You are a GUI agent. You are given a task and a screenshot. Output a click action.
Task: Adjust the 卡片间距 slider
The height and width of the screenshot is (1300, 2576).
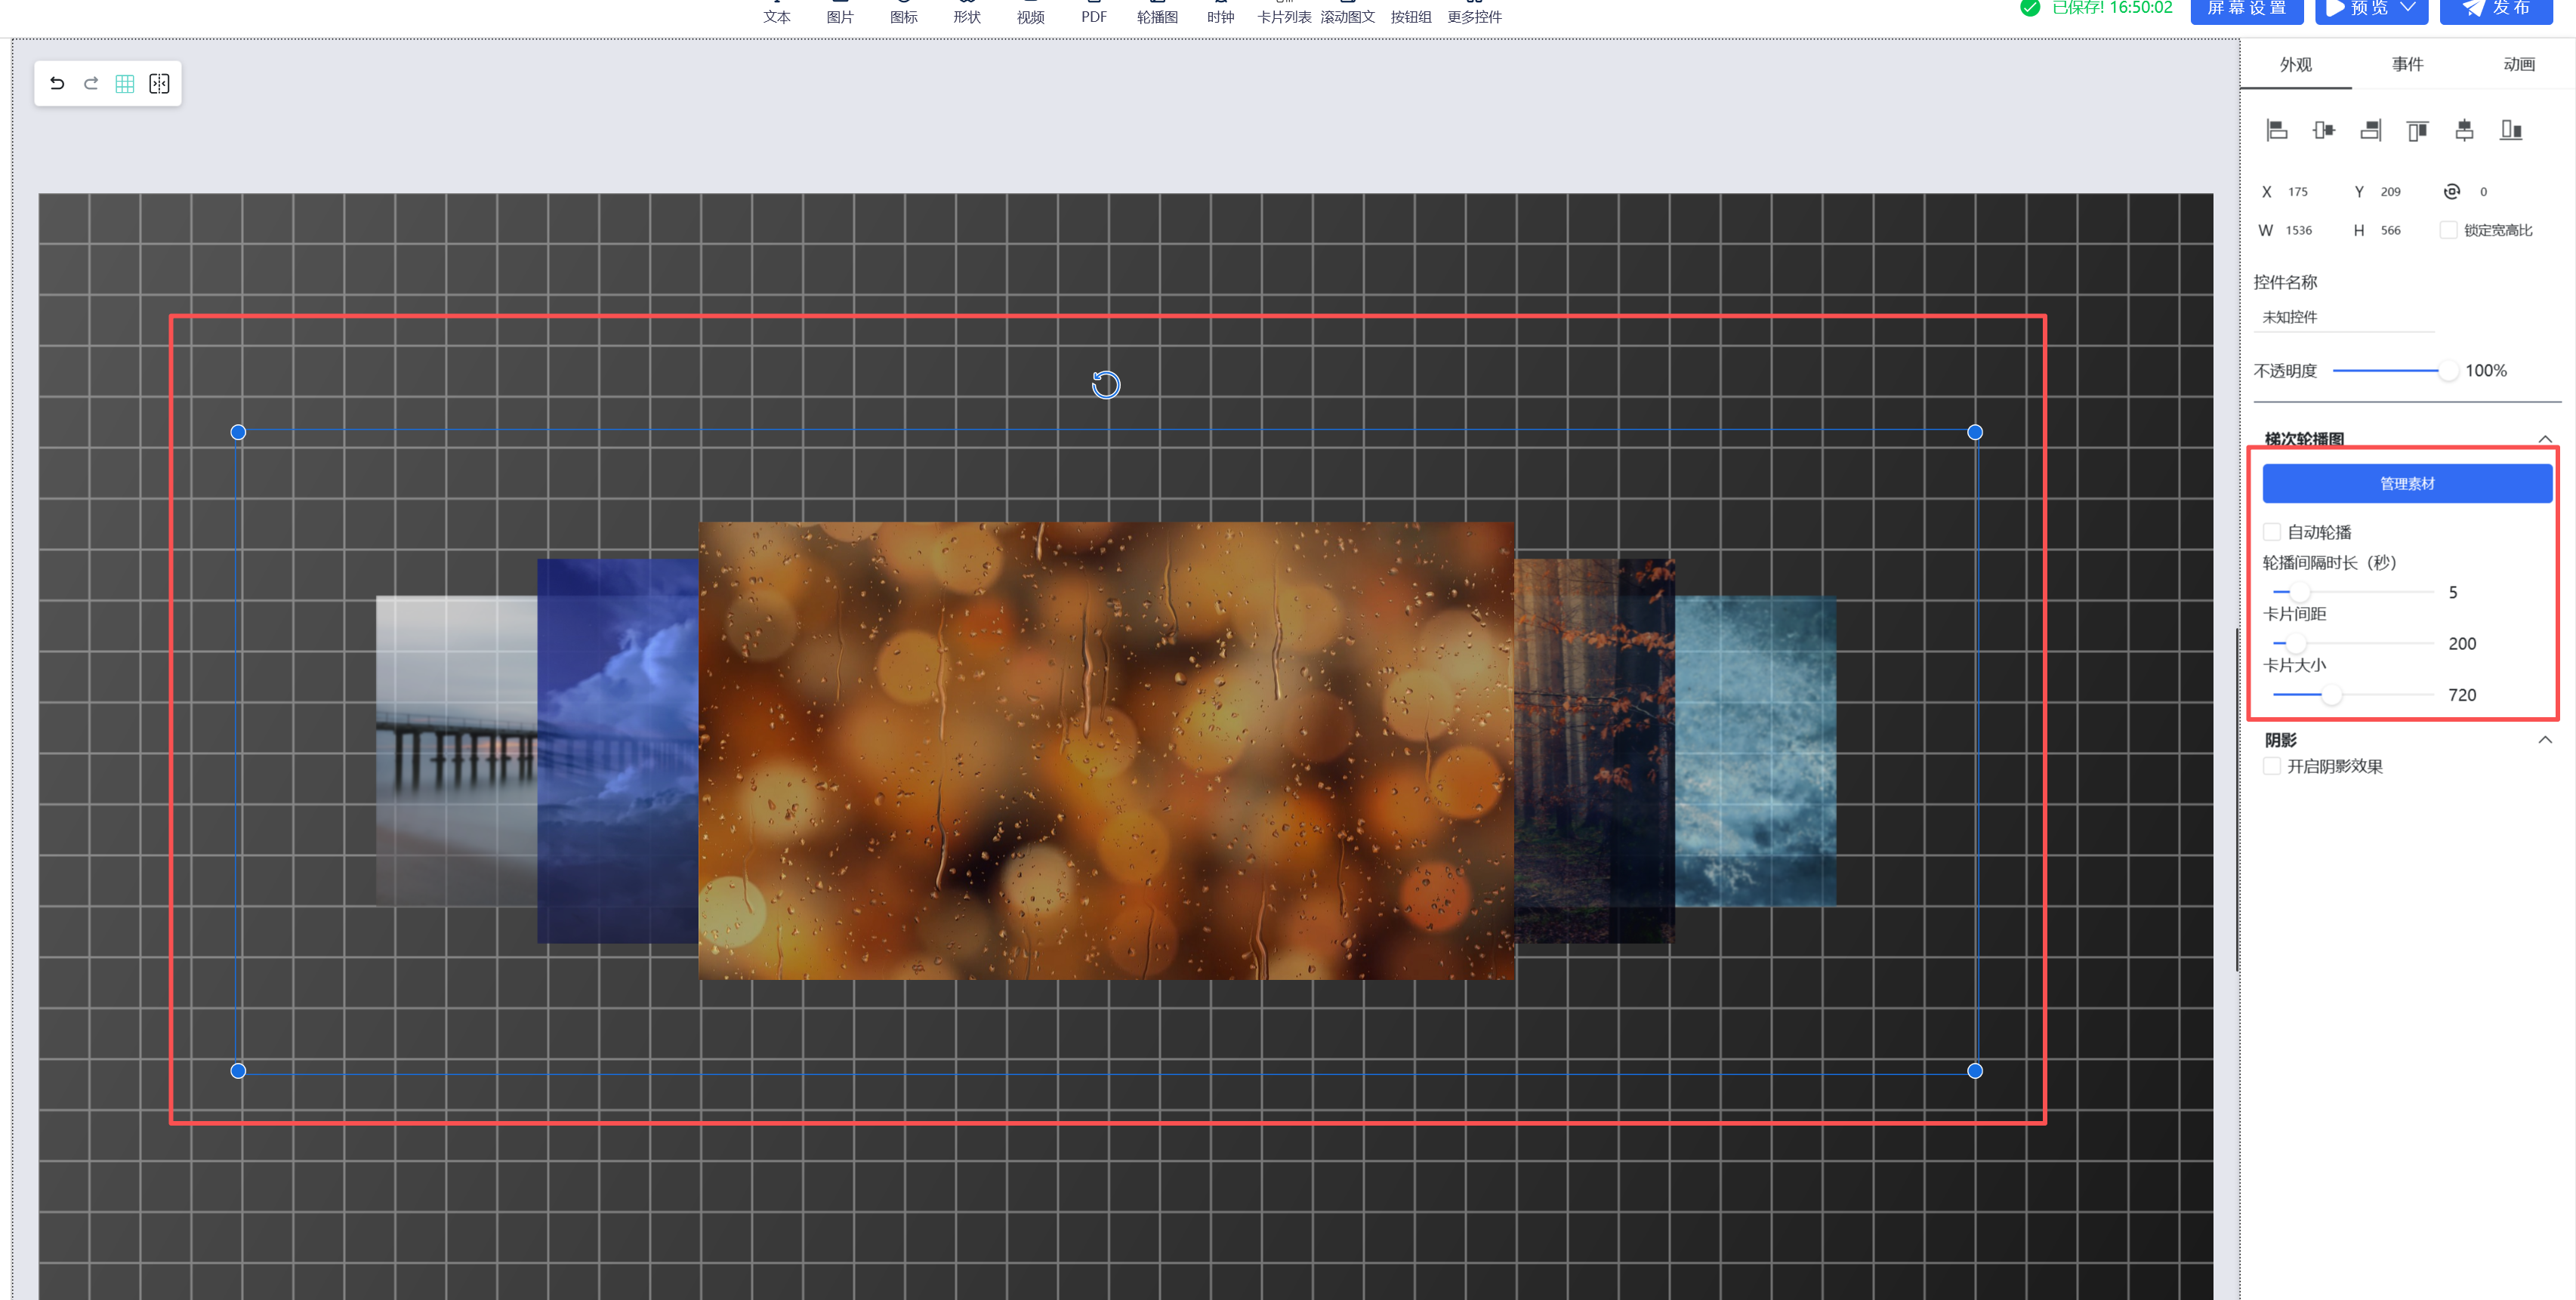(x=2352, y=643)
